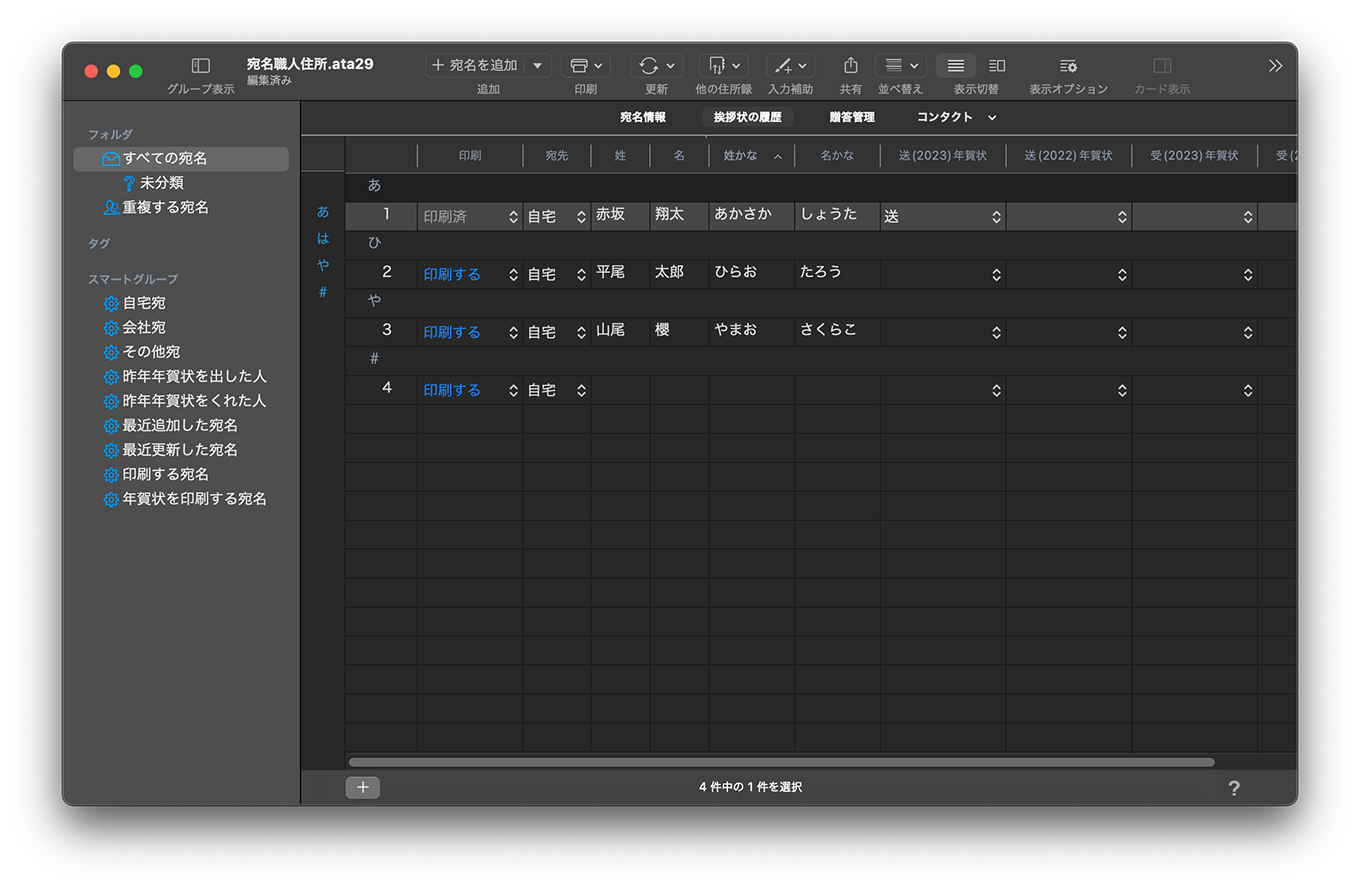Select すべての宛名 folder
The height and width of the screenshot is (888, 1360).
[181, 158]
